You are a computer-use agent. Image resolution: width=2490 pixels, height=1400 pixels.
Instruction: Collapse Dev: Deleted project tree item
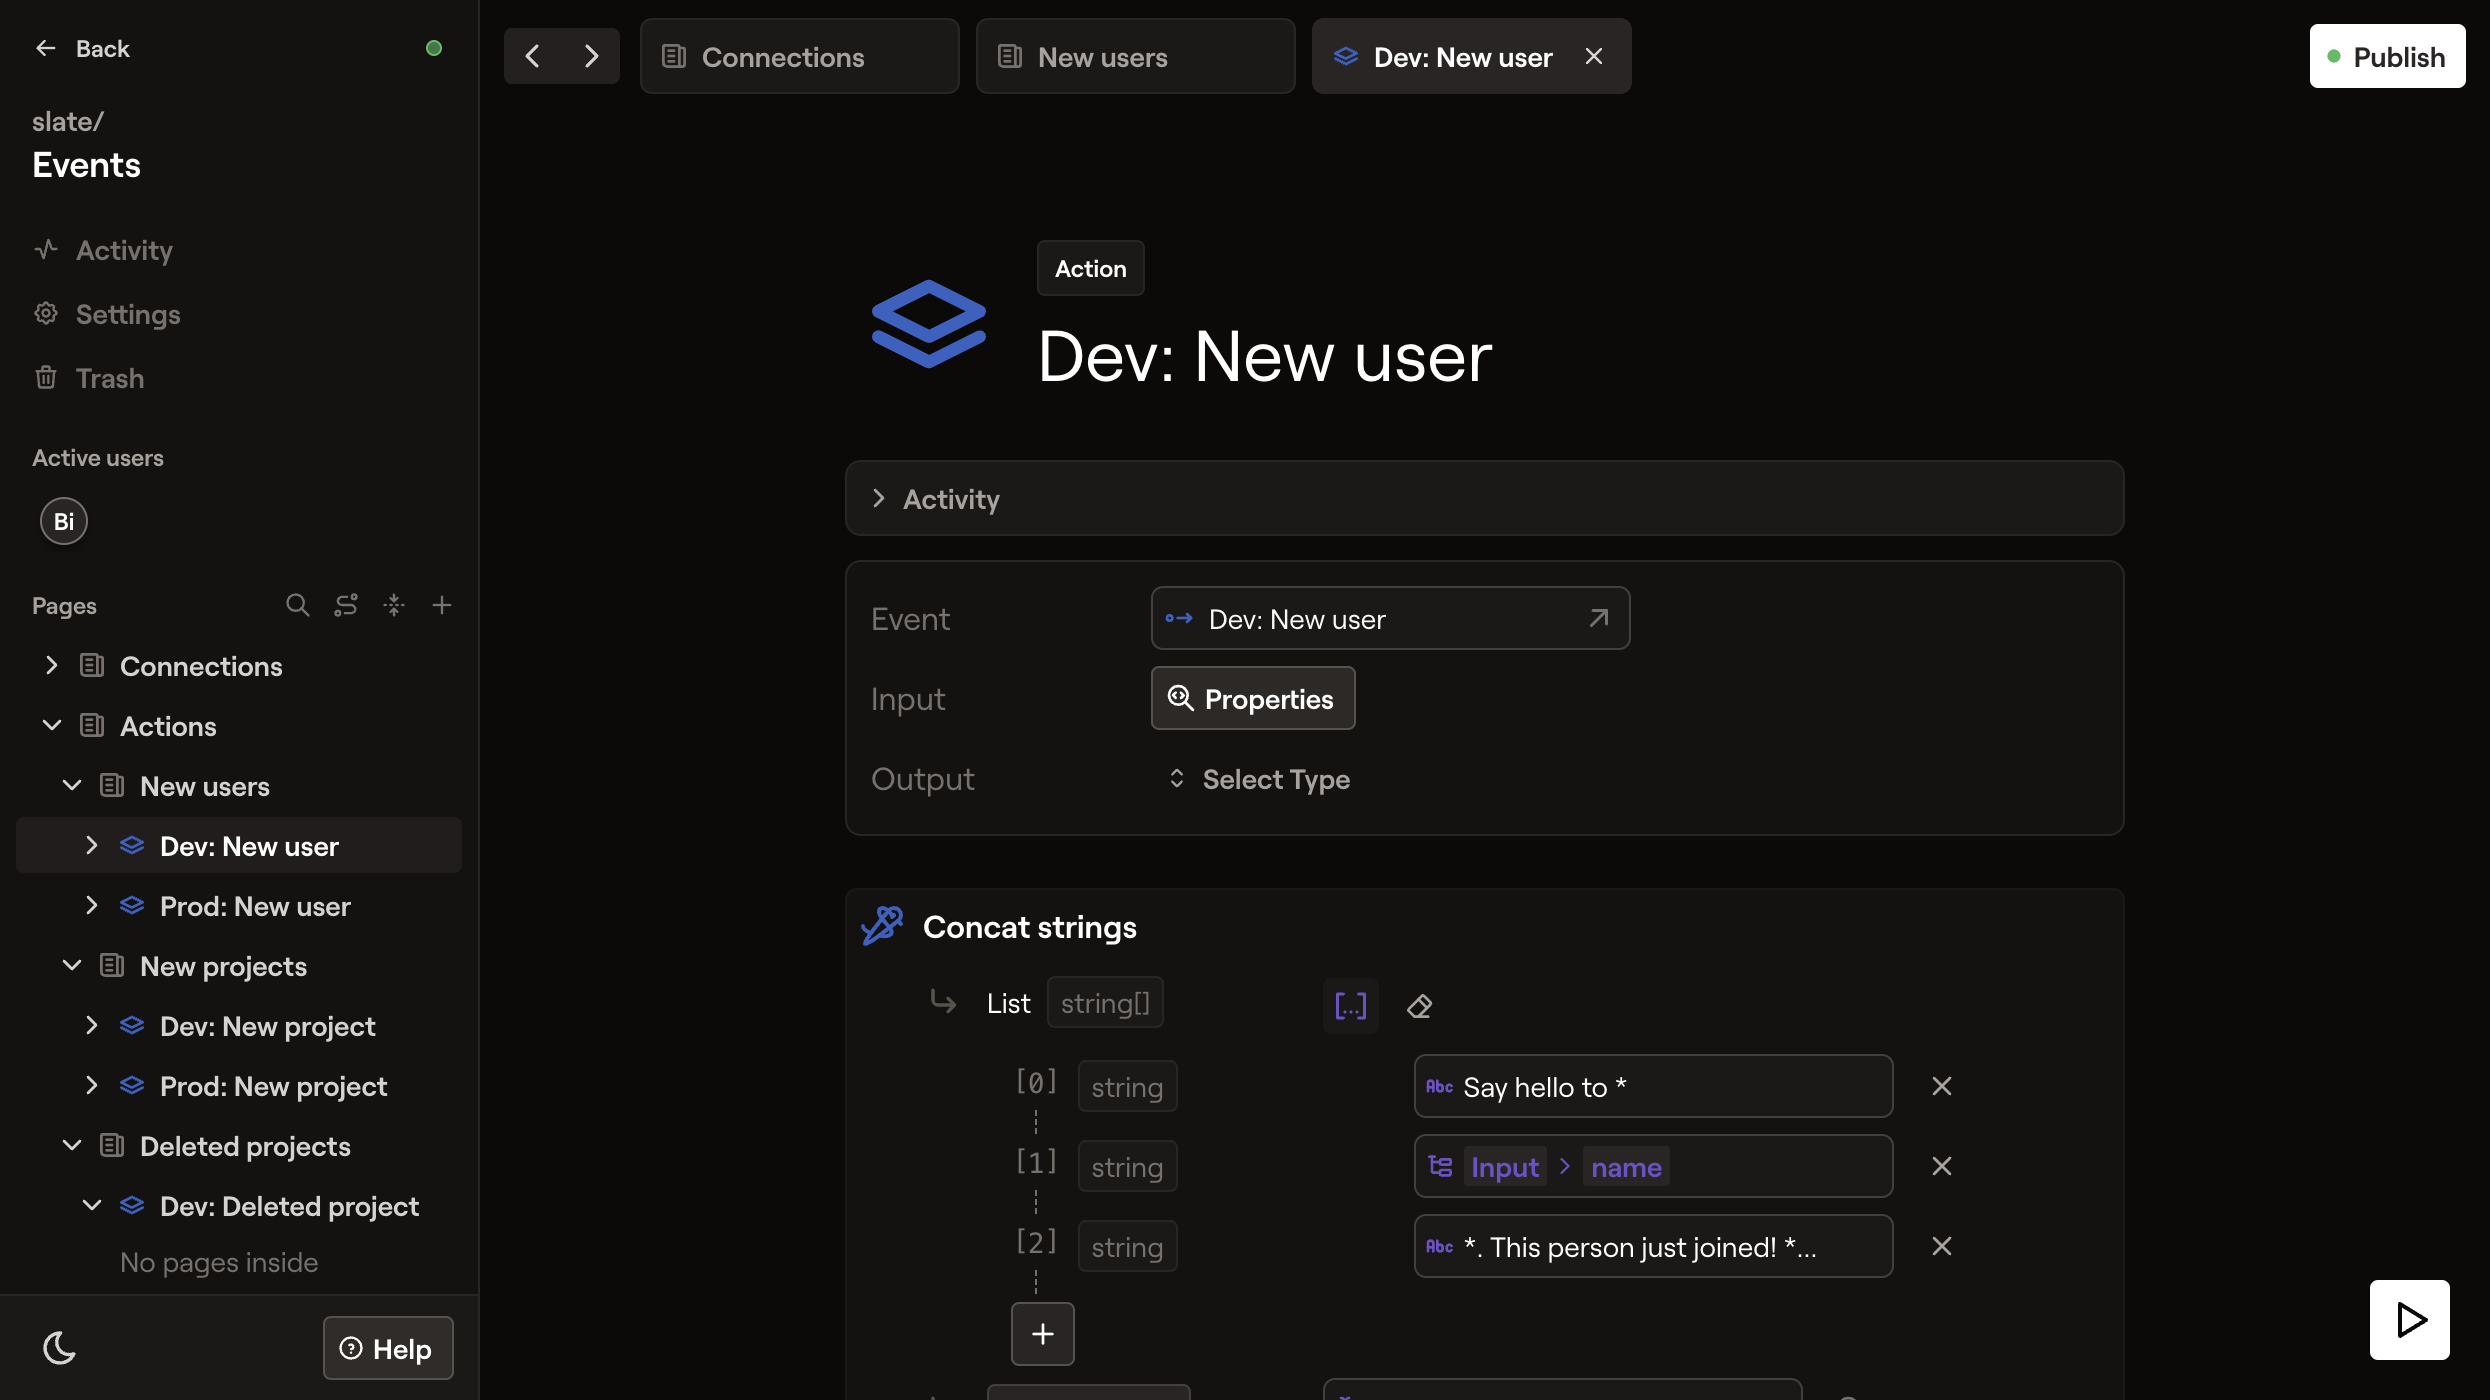pos(92,1206)
